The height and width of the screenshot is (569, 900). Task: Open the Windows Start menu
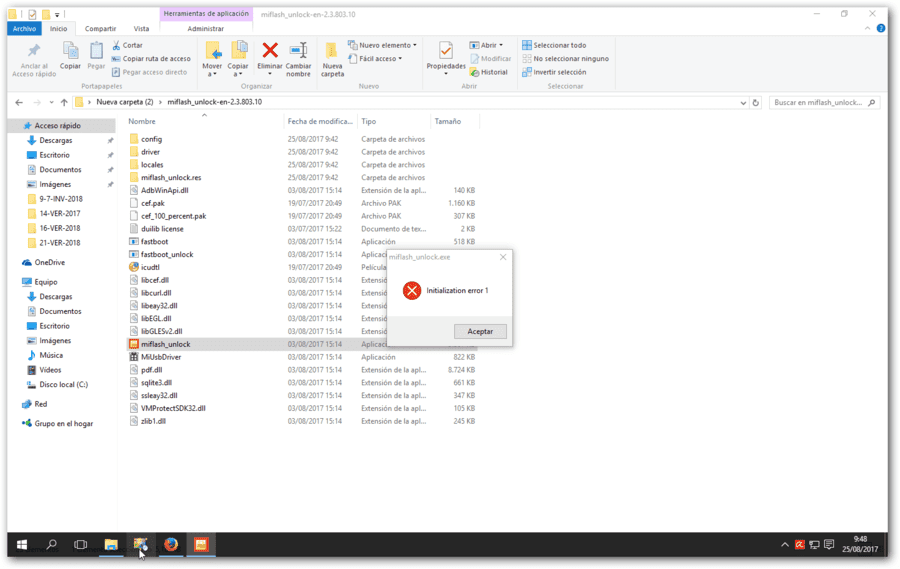[22, 545]
